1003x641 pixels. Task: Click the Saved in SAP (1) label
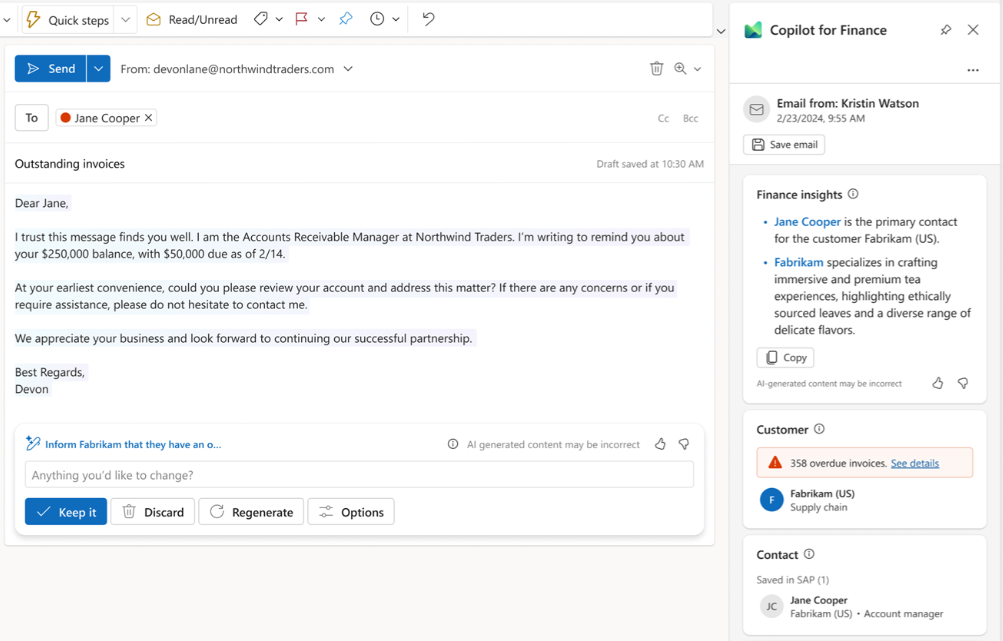point(793,580)
